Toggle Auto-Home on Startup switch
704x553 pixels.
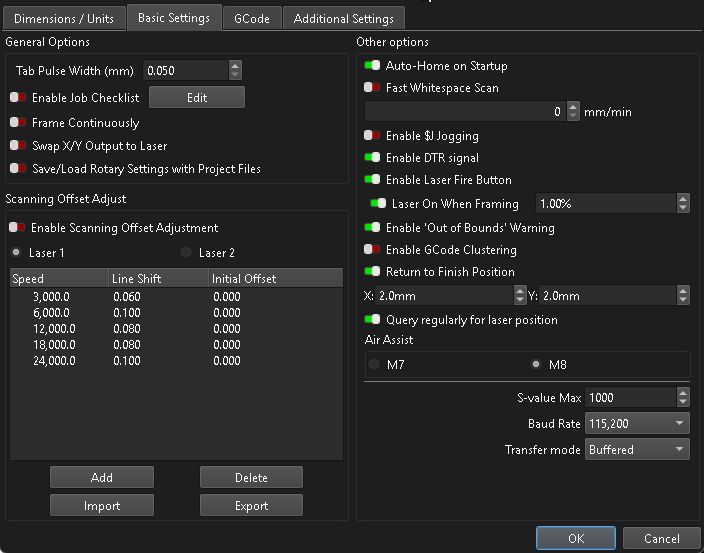coord(372,66)
